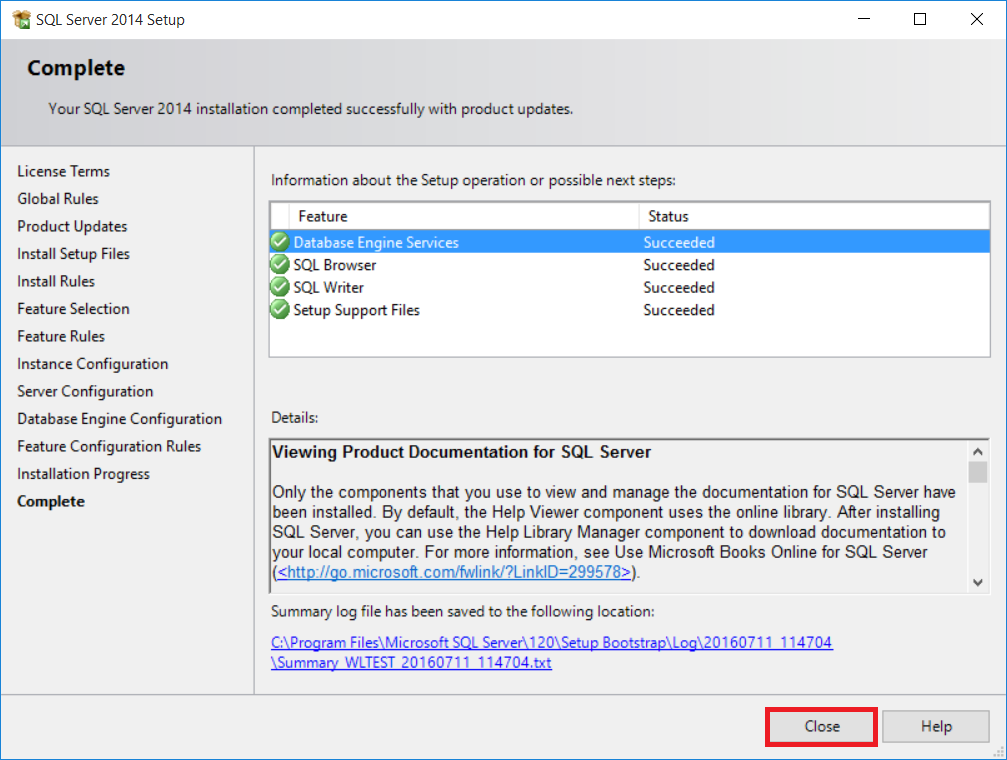
Task: Open the Help button
Action: tap(936, 727)
